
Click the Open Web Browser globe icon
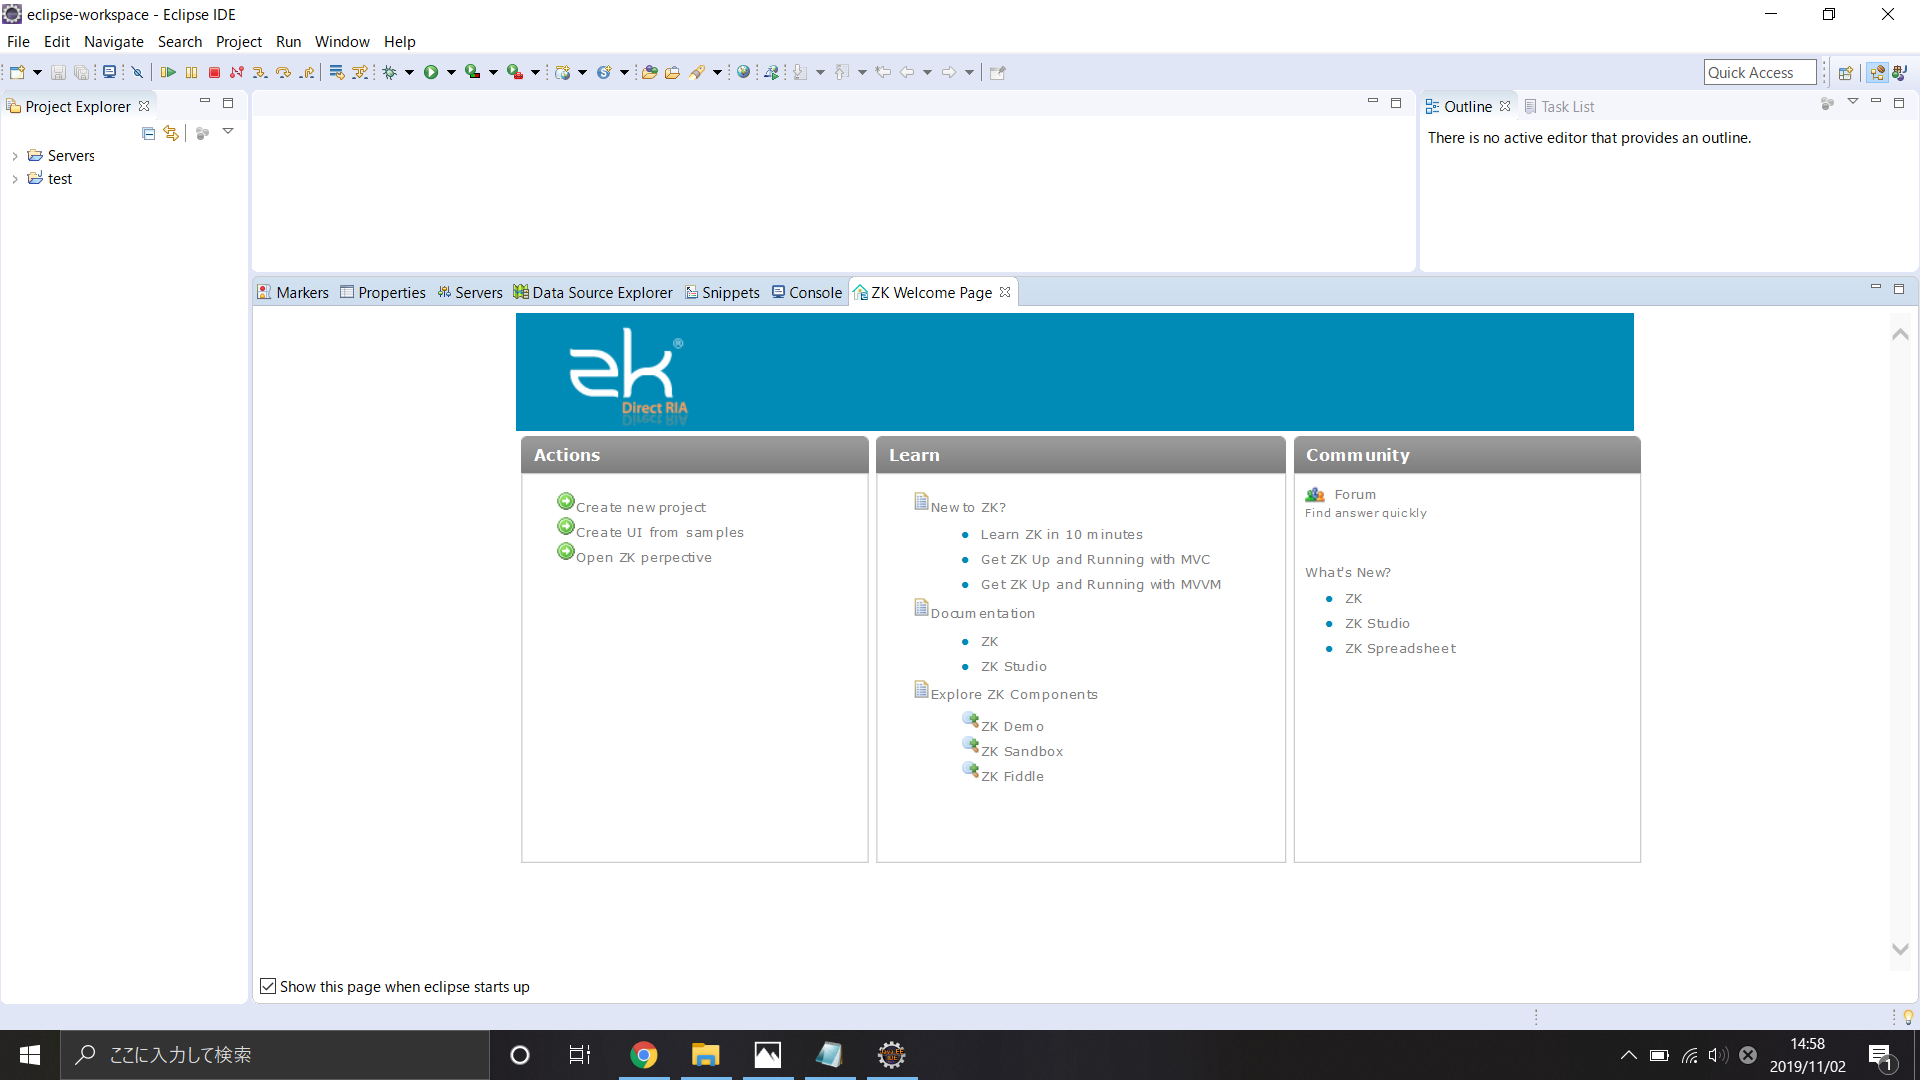point(743,72)
